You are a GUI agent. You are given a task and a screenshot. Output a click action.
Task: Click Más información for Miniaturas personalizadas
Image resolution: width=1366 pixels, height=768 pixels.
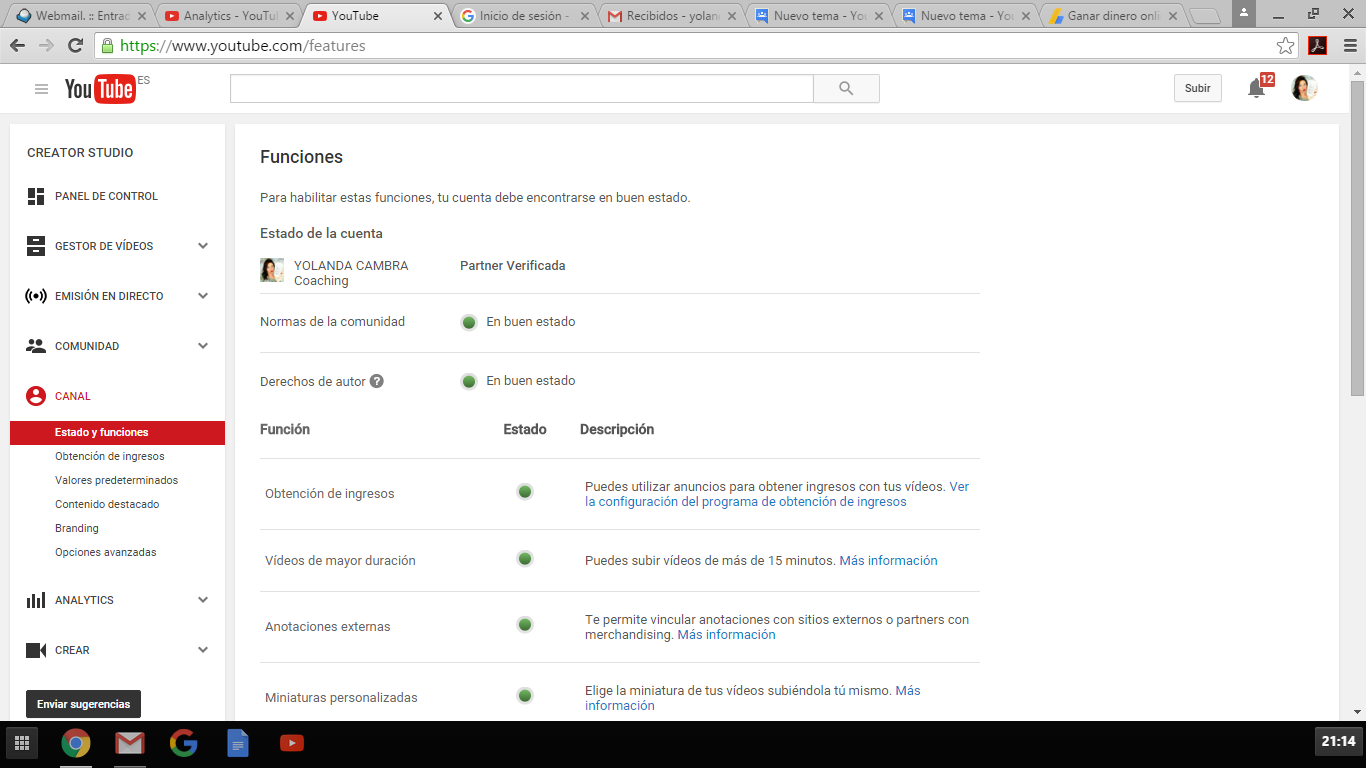point(753,698)
